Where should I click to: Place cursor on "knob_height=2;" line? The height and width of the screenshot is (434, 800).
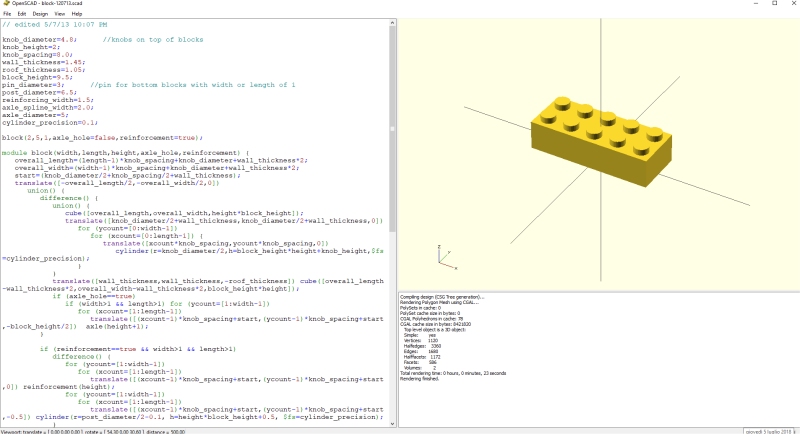tap(31, 47)
